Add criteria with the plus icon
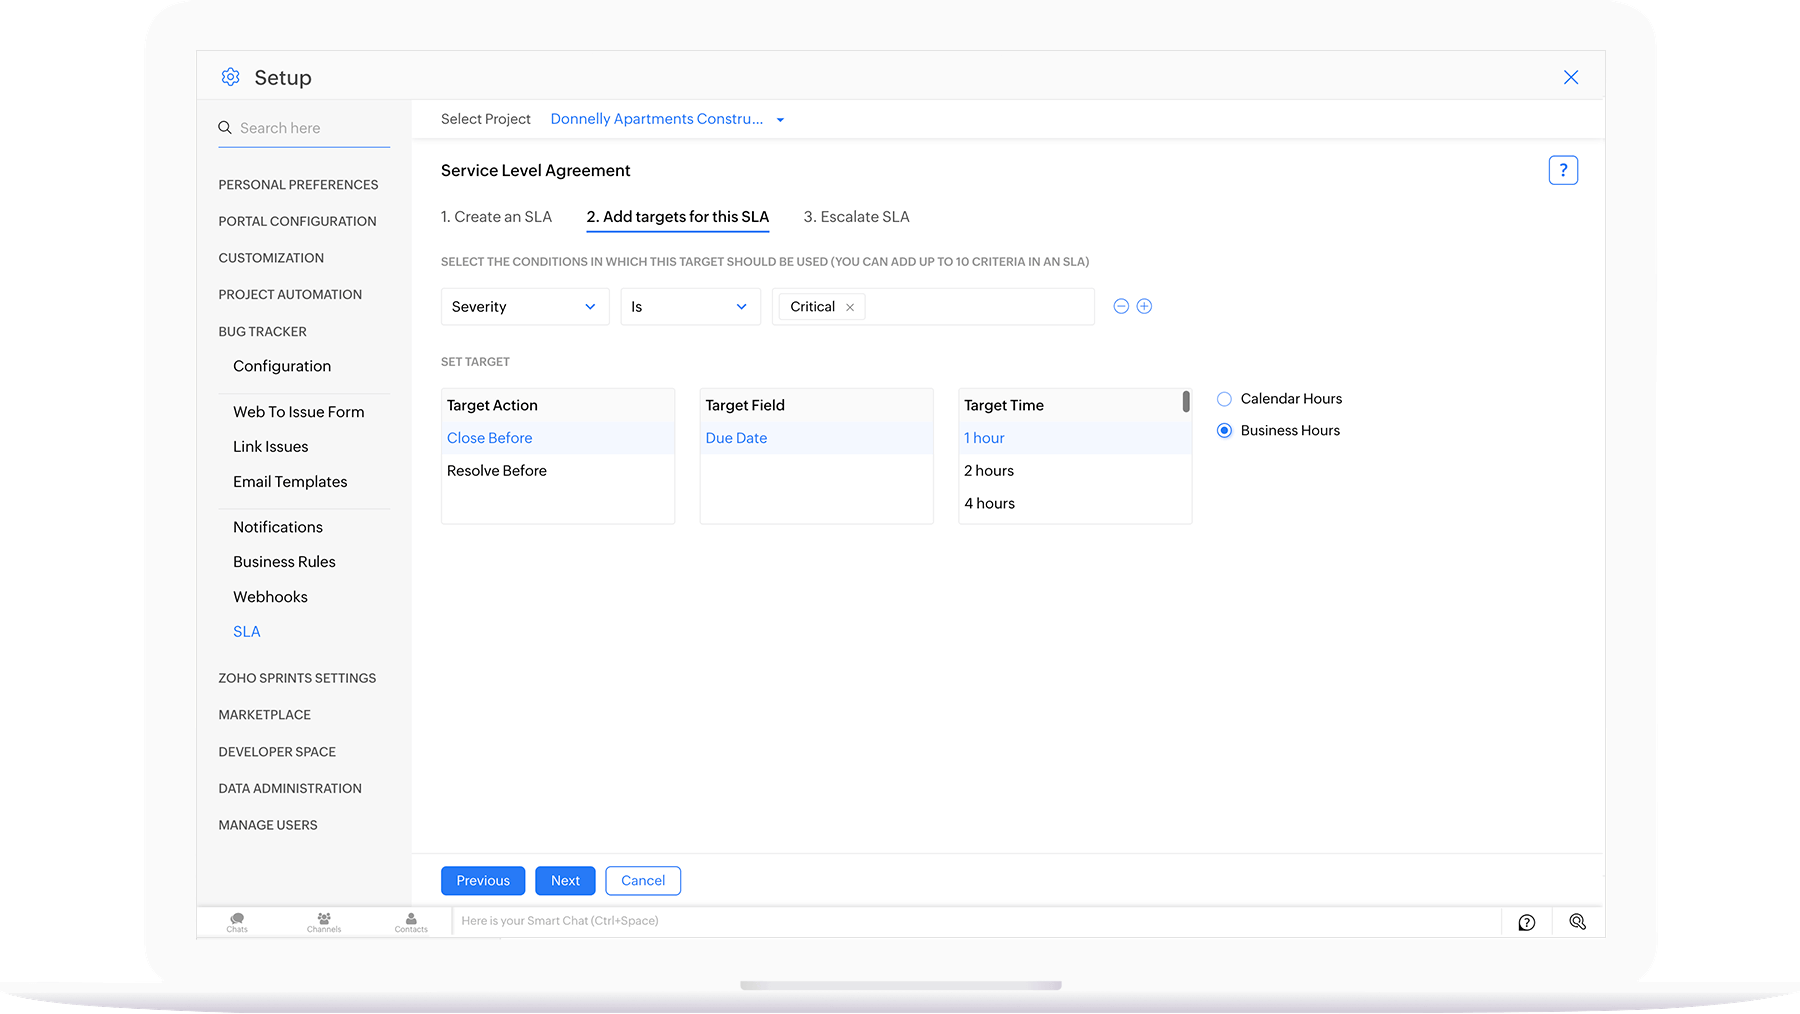Image resolution: width=1800 pixels, height=1014 pixels. [1144, 306]
